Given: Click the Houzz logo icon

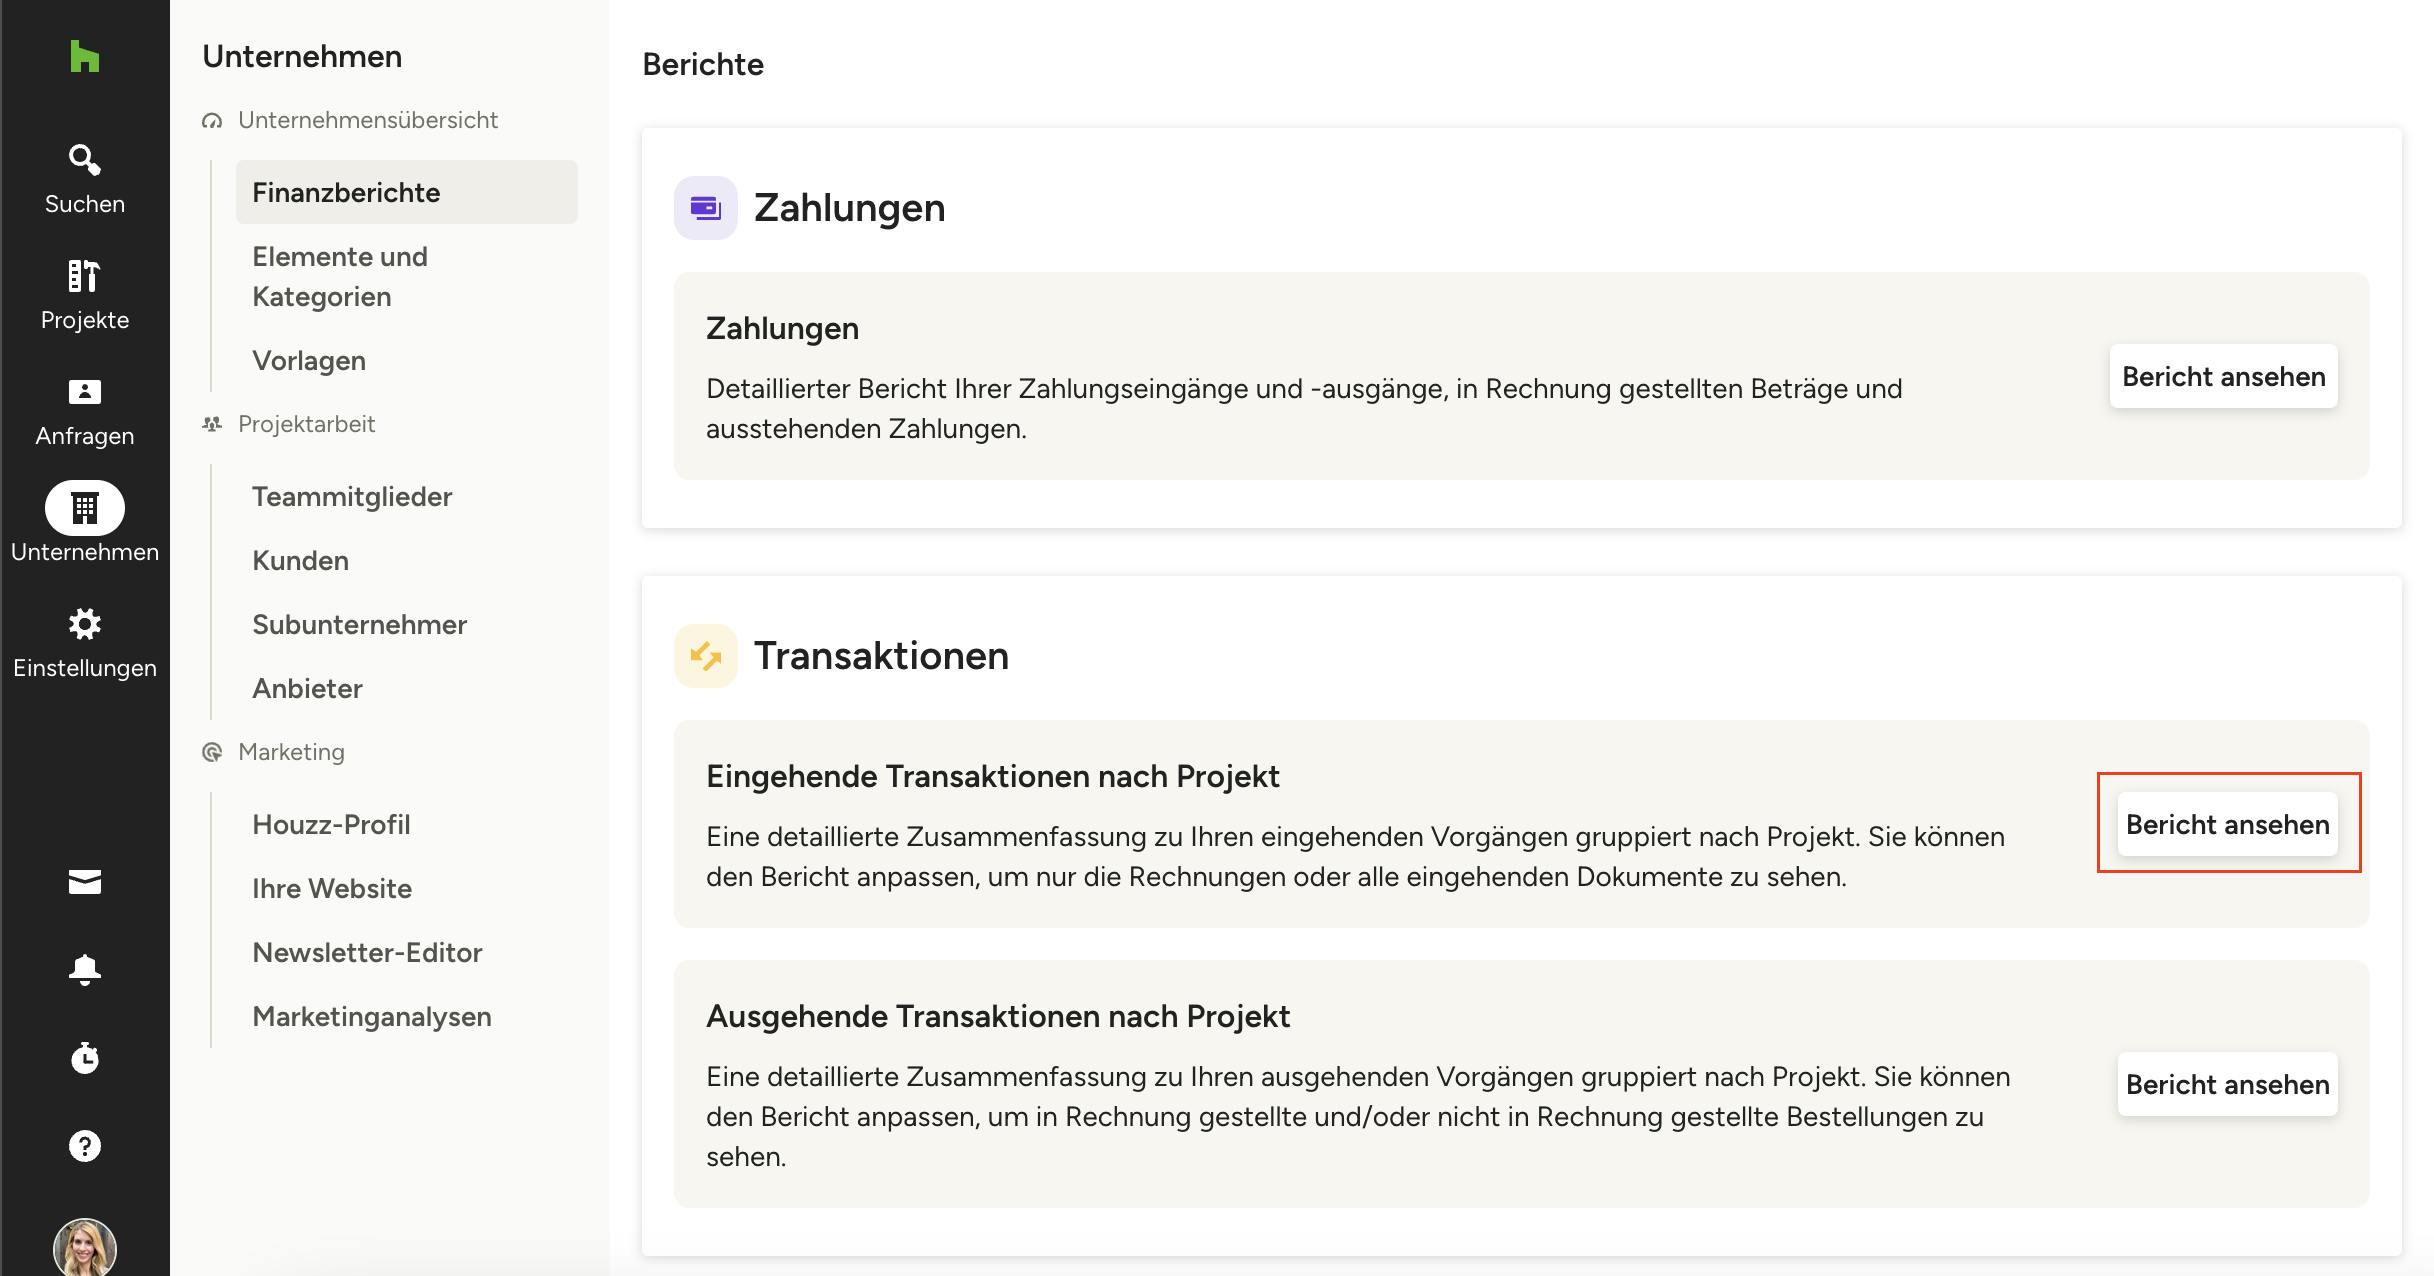Looking at the screenshot, I should pyautogui.click(x=85, y=57).
